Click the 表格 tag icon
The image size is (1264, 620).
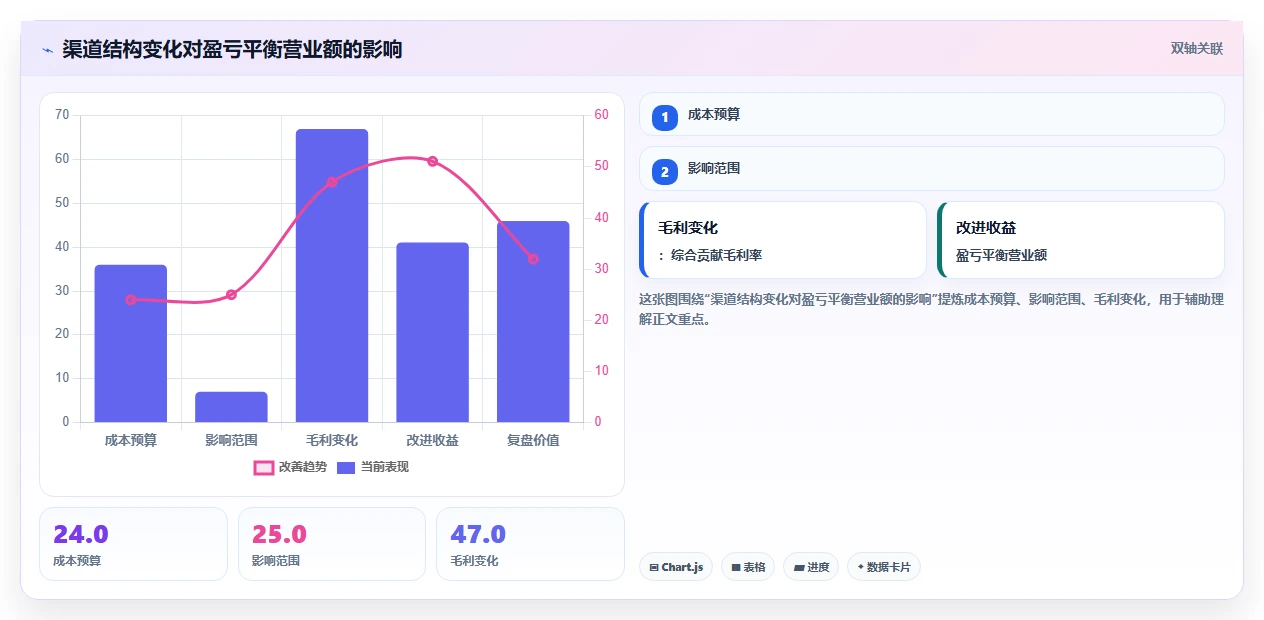[736, 567]
